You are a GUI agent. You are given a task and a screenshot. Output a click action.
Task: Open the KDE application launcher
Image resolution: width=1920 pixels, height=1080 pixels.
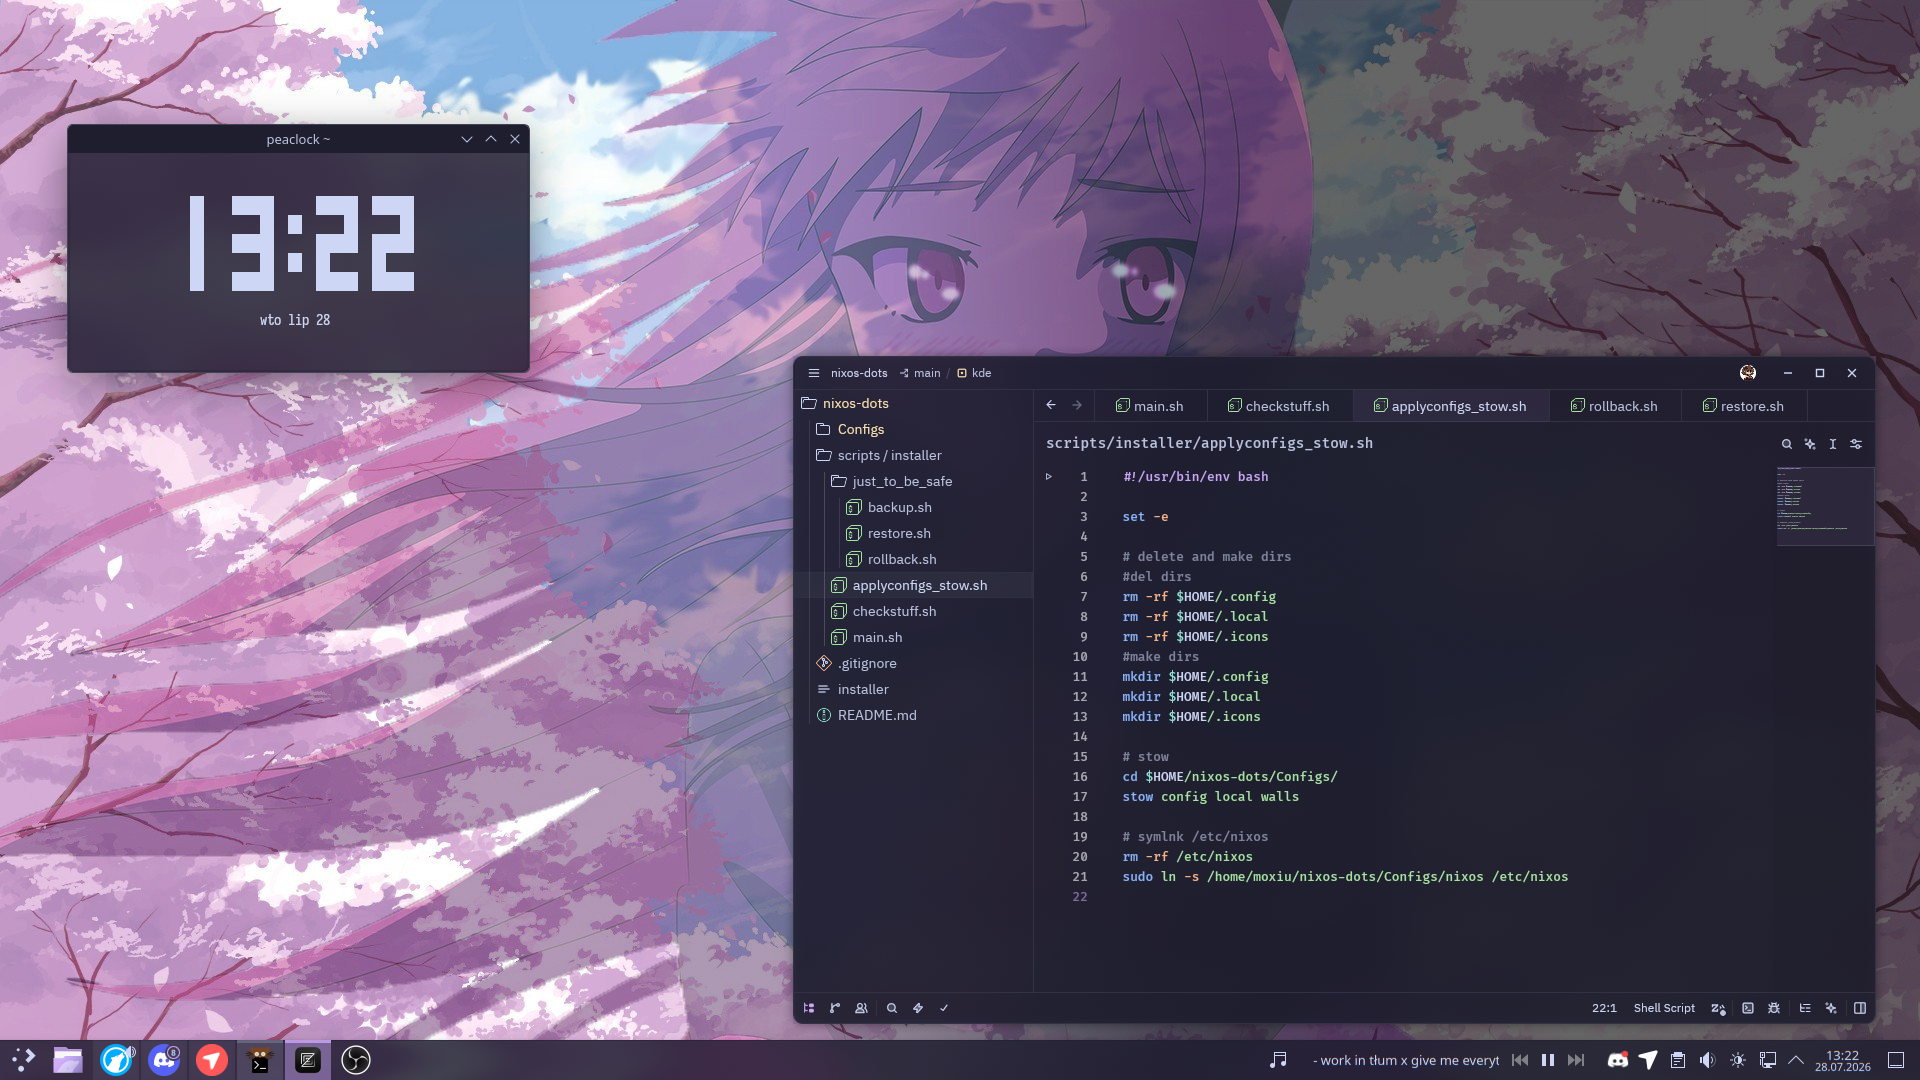24,1060
